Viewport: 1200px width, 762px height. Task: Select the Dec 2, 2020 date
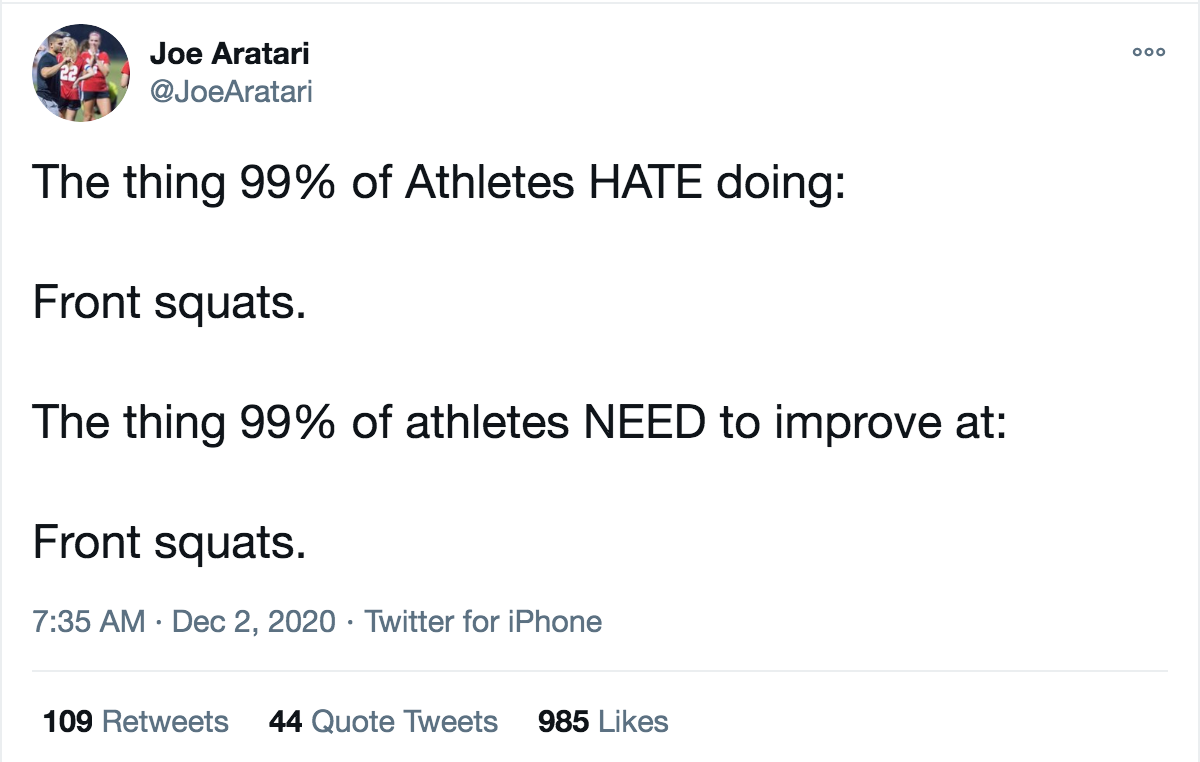[x=254, y=622]
